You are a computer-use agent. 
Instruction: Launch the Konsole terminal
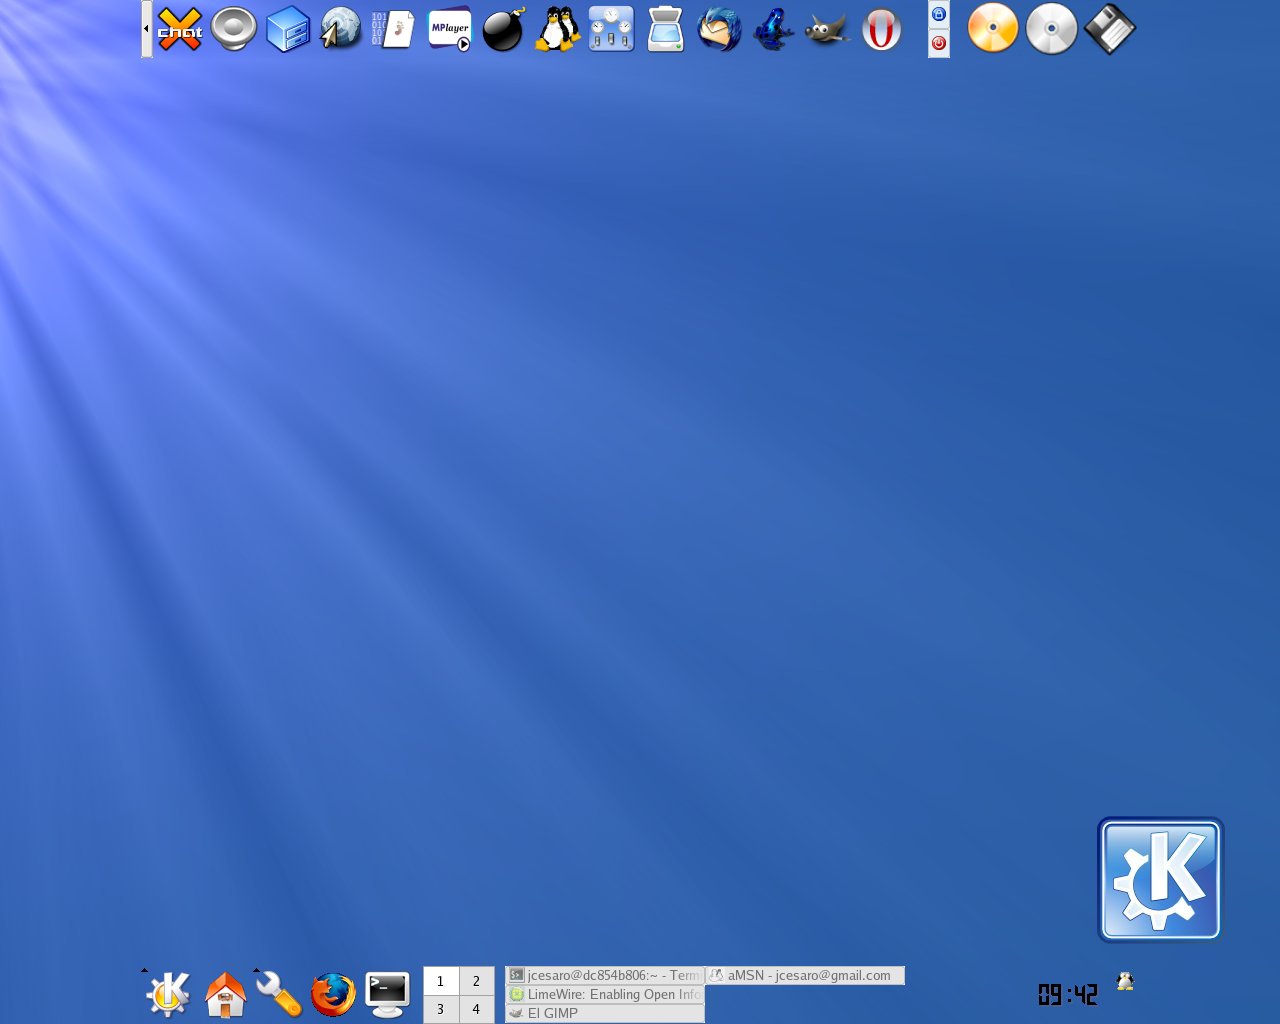(387, 994)
